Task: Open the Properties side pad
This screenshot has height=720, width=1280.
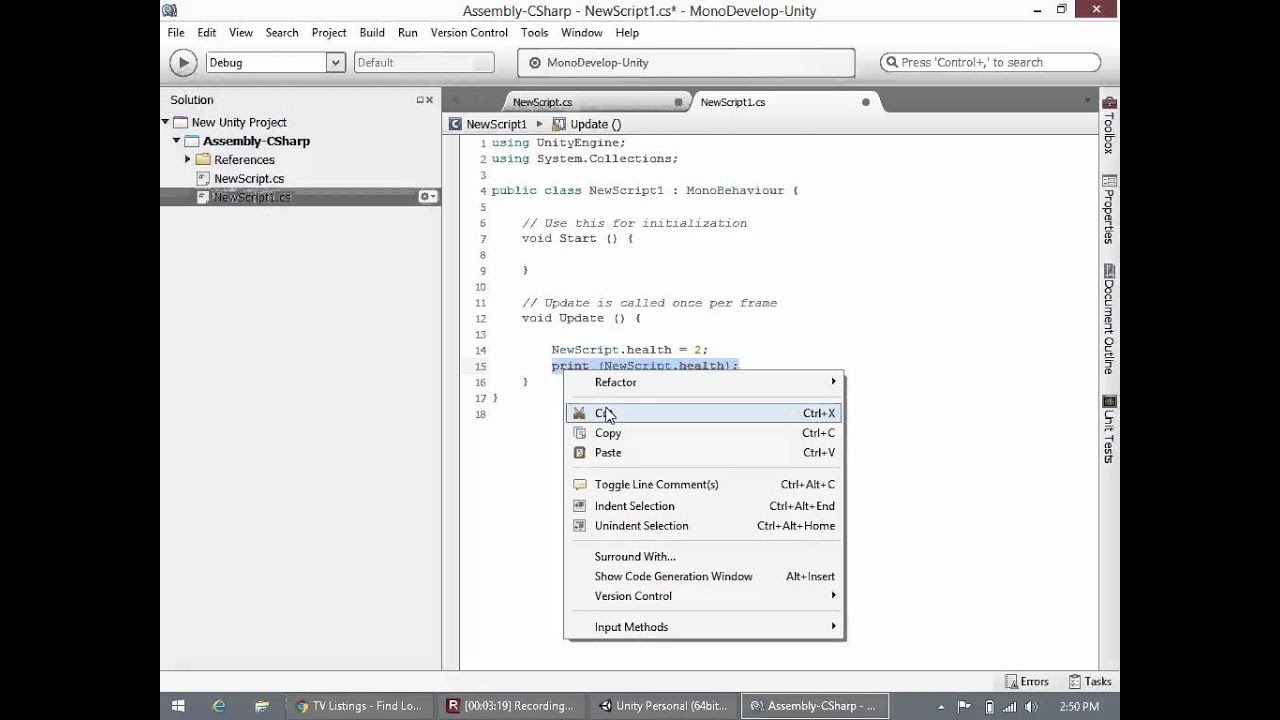Action: (x=1109, y=209)
